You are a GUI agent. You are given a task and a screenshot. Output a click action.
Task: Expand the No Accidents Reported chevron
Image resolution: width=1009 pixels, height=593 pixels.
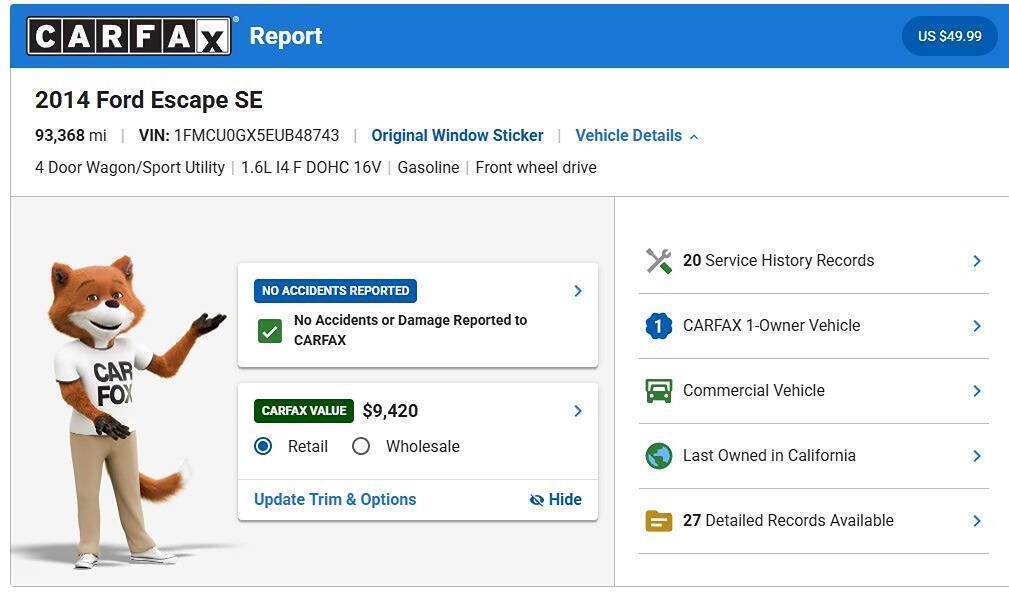point(578,291)
